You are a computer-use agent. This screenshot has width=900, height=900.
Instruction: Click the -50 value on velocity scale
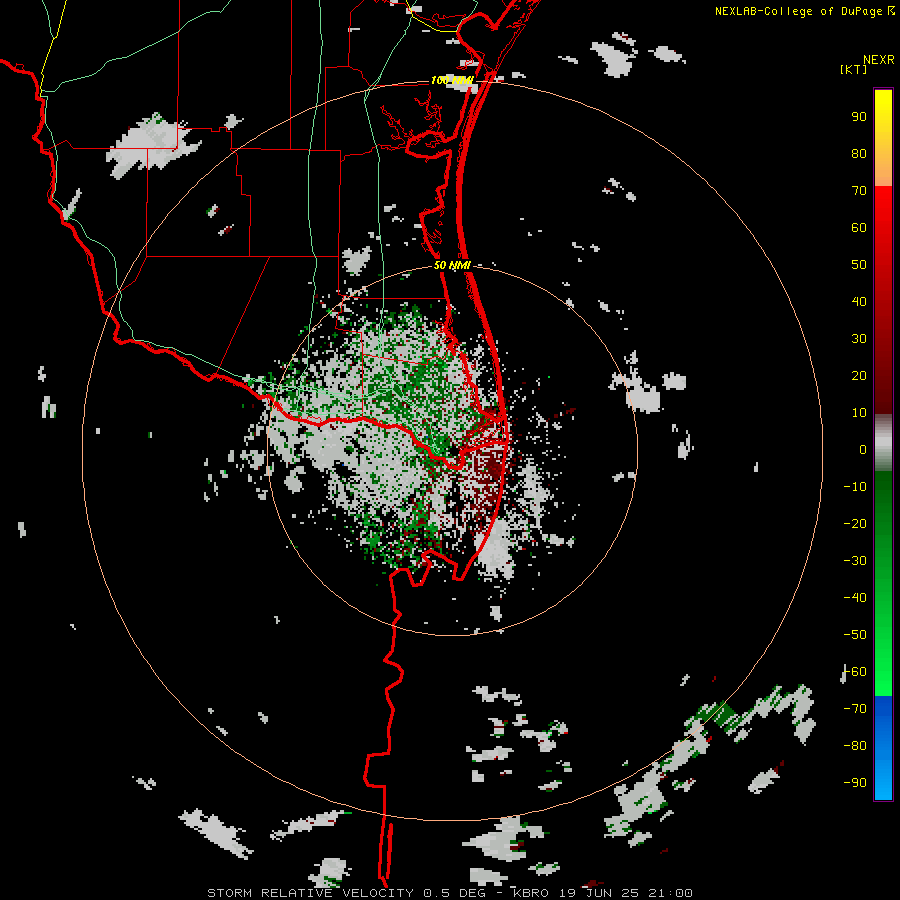[x=855, y=634]
